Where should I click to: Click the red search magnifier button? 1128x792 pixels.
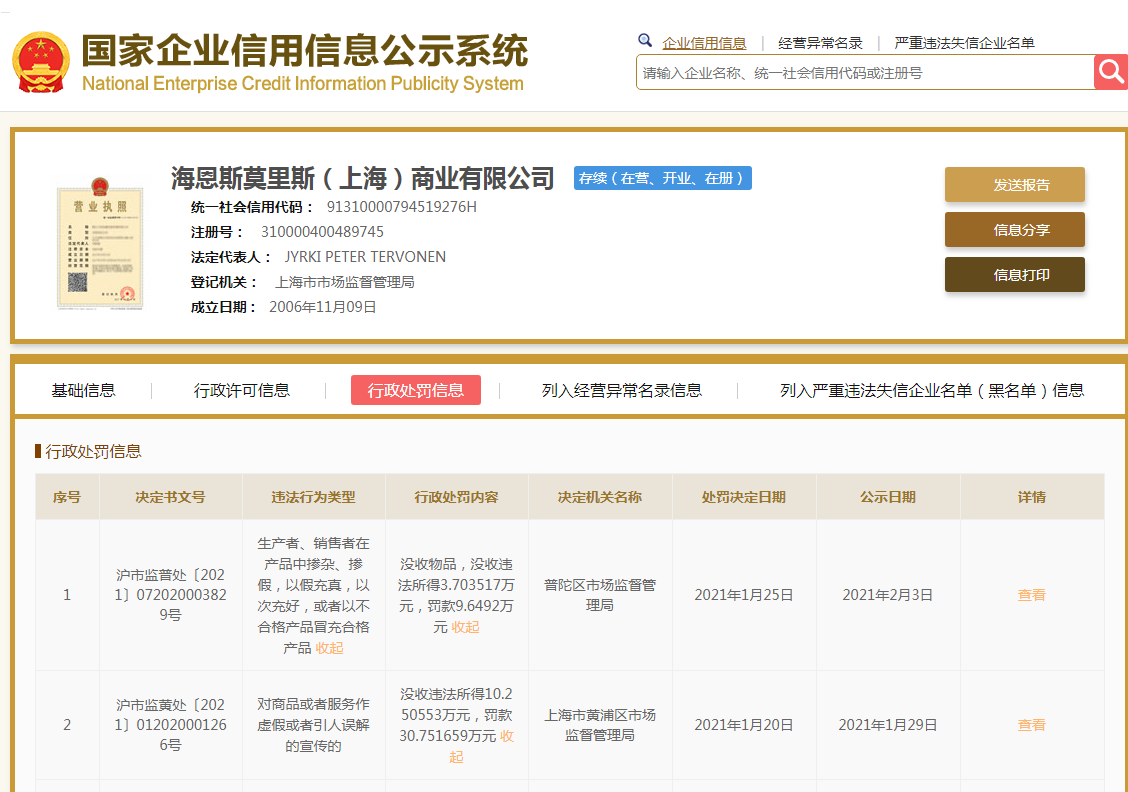(1111, 72)
